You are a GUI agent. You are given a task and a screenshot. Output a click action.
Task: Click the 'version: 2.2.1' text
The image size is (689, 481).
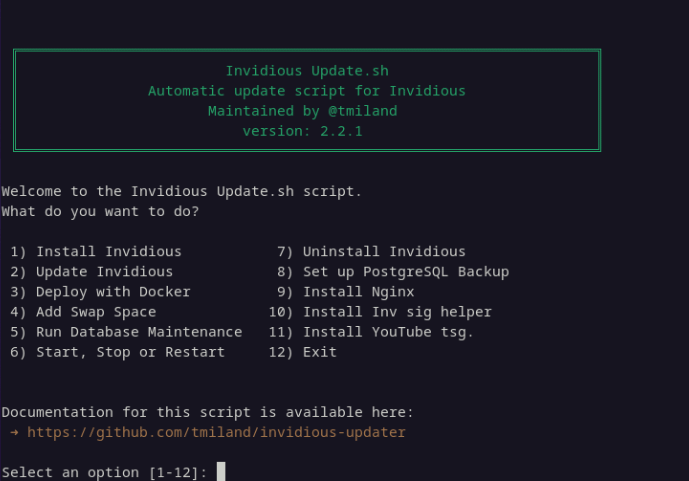click(303, 131)
